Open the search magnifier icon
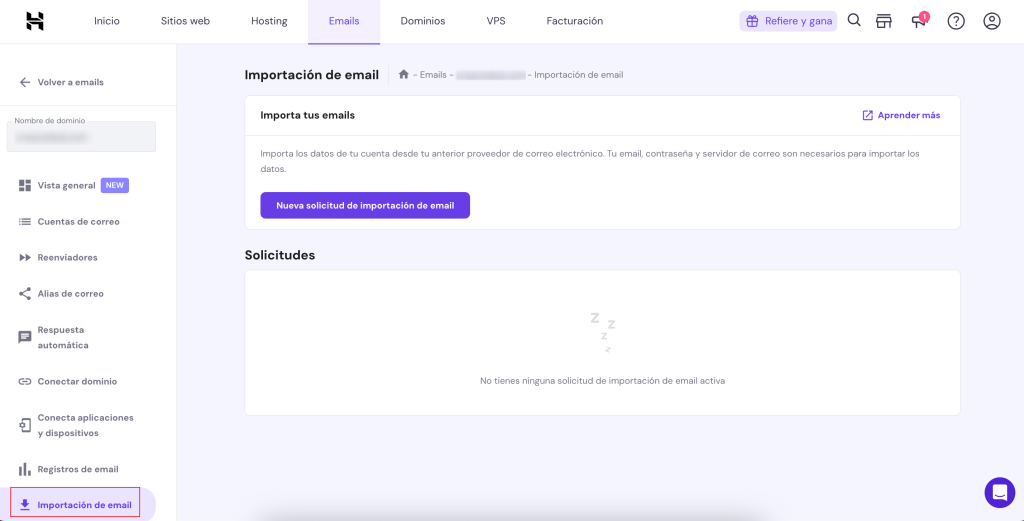Viewport: 1024px width, 521px height. click(854, 21)
